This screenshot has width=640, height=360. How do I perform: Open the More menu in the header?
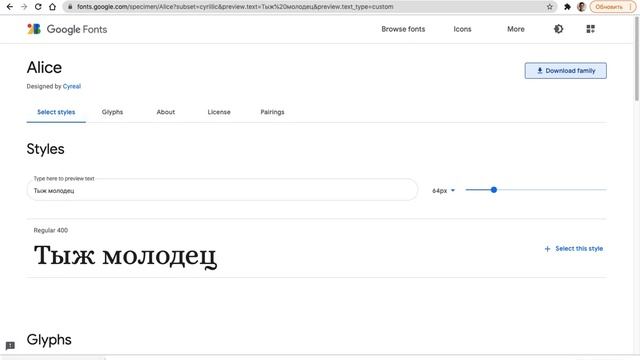(516, 29)
